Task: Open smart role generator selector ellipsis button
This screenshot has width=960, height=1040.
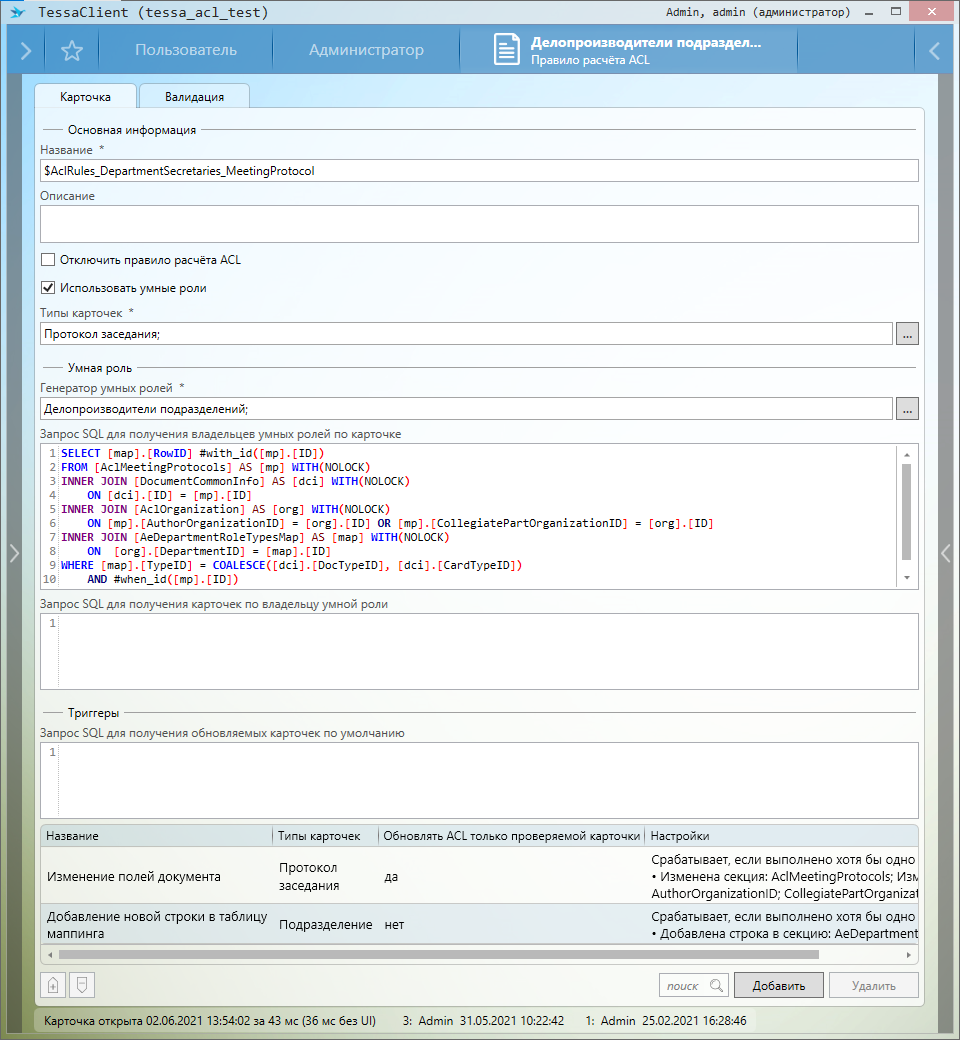Action: coord(906,408)
